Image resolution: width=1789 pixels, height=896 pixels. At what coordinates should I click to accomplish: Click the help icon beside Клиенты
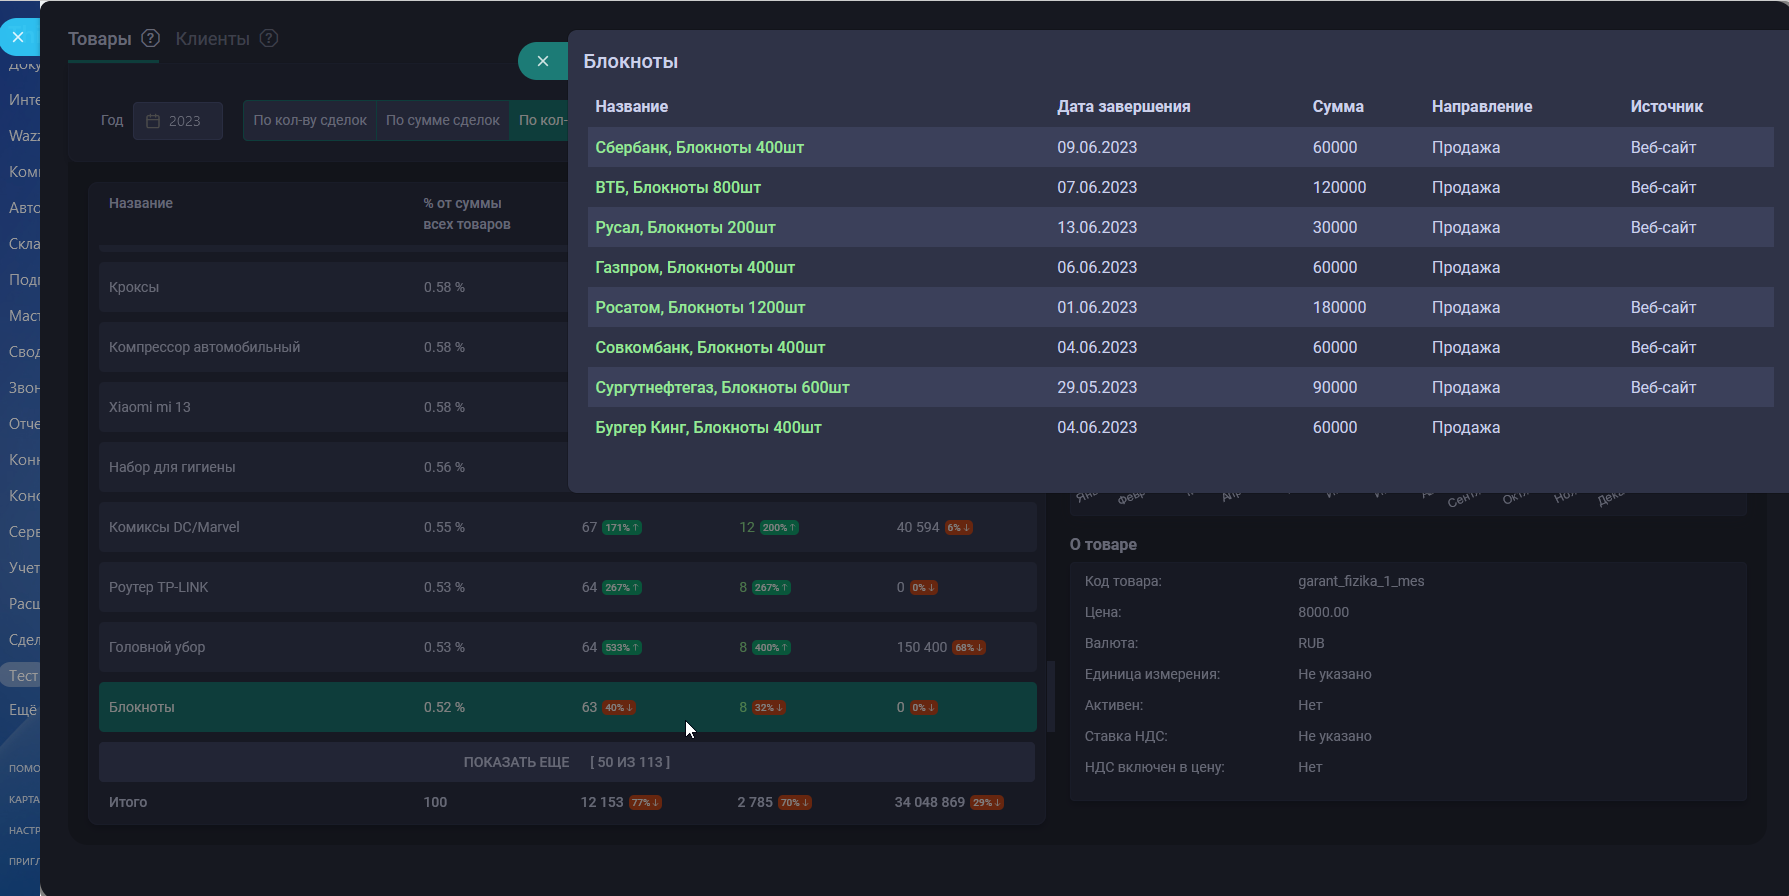point(269,38)
